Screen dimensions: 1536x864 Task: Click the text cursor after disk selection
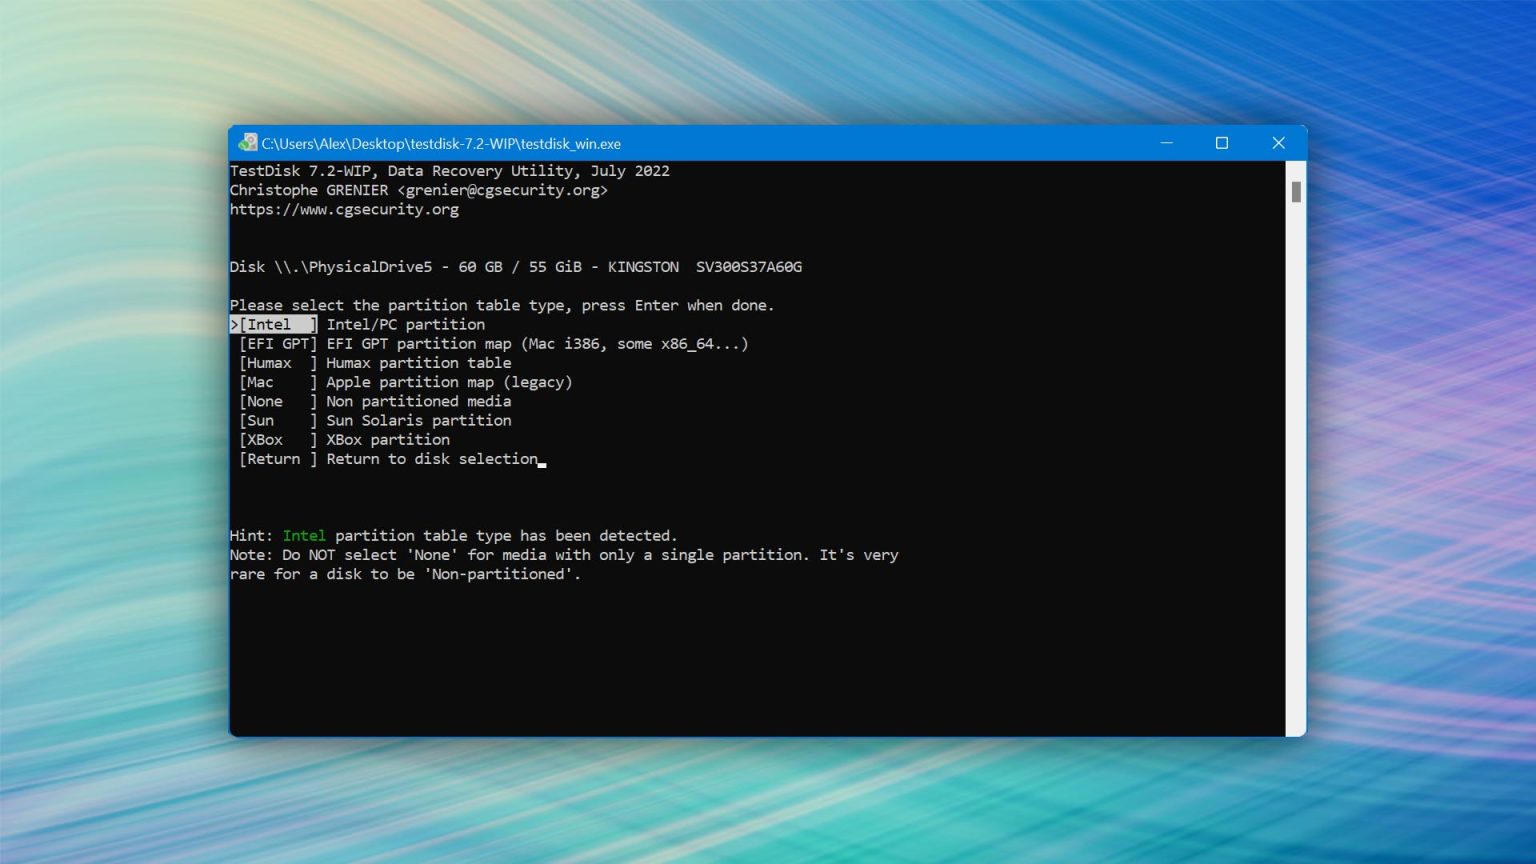coord(541,463)
